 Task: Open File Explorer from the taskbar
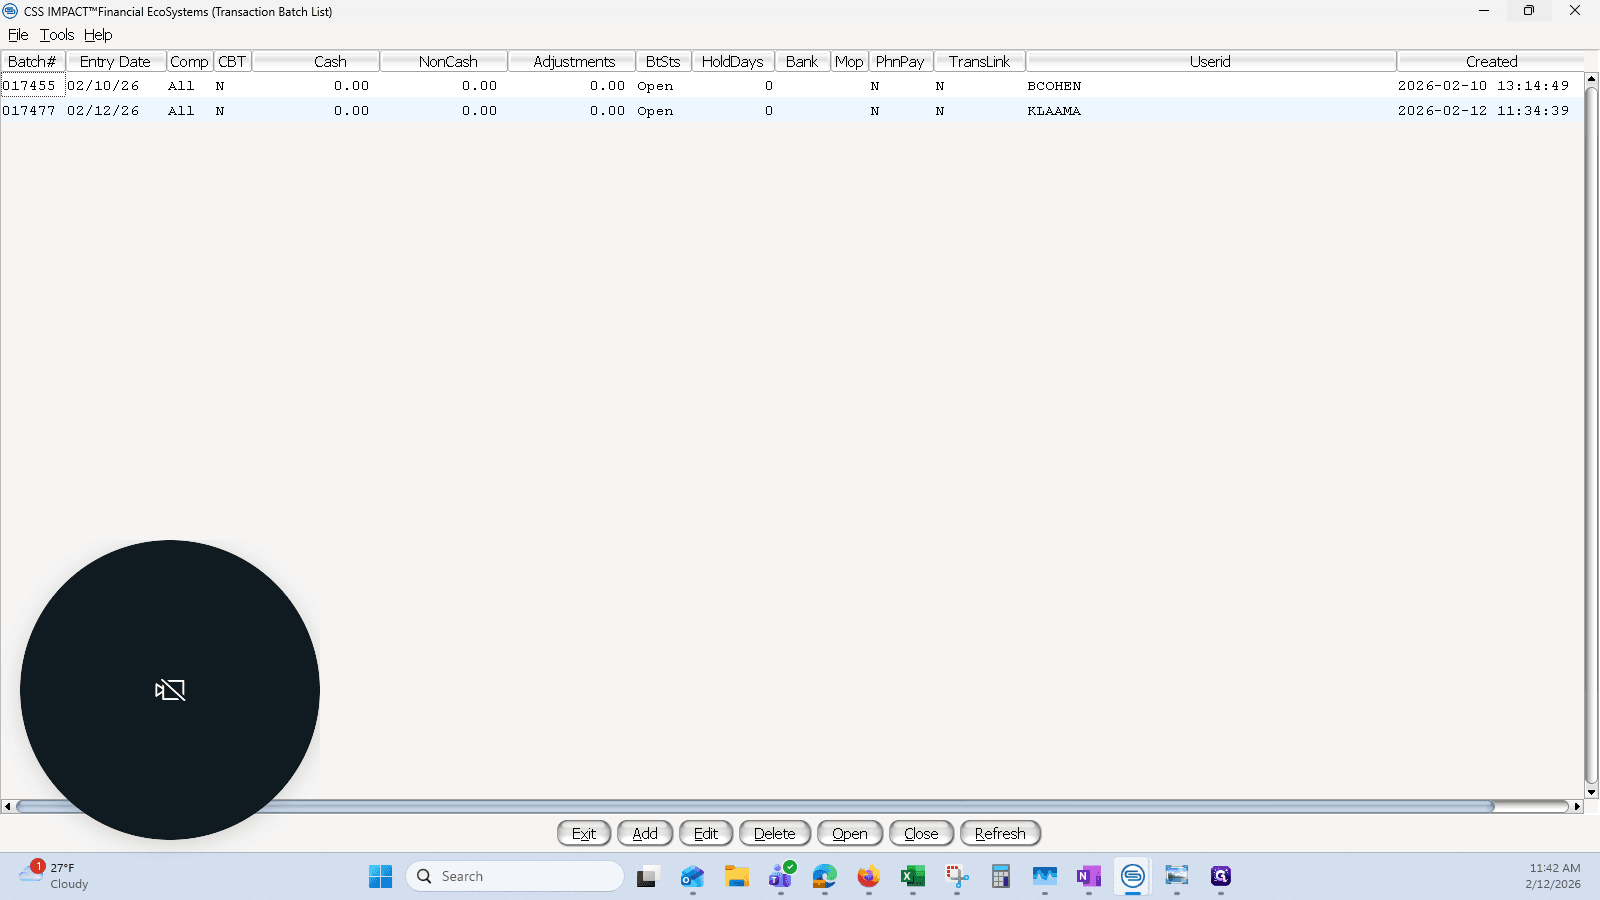737,876
